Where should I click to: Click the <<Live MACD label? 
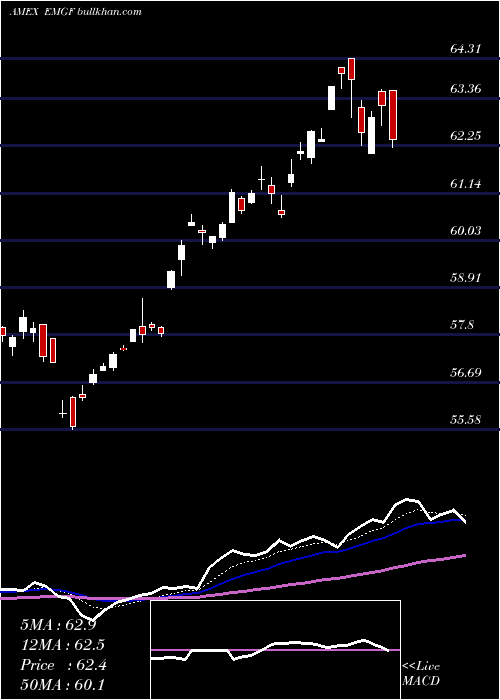[x=421, y=673]
